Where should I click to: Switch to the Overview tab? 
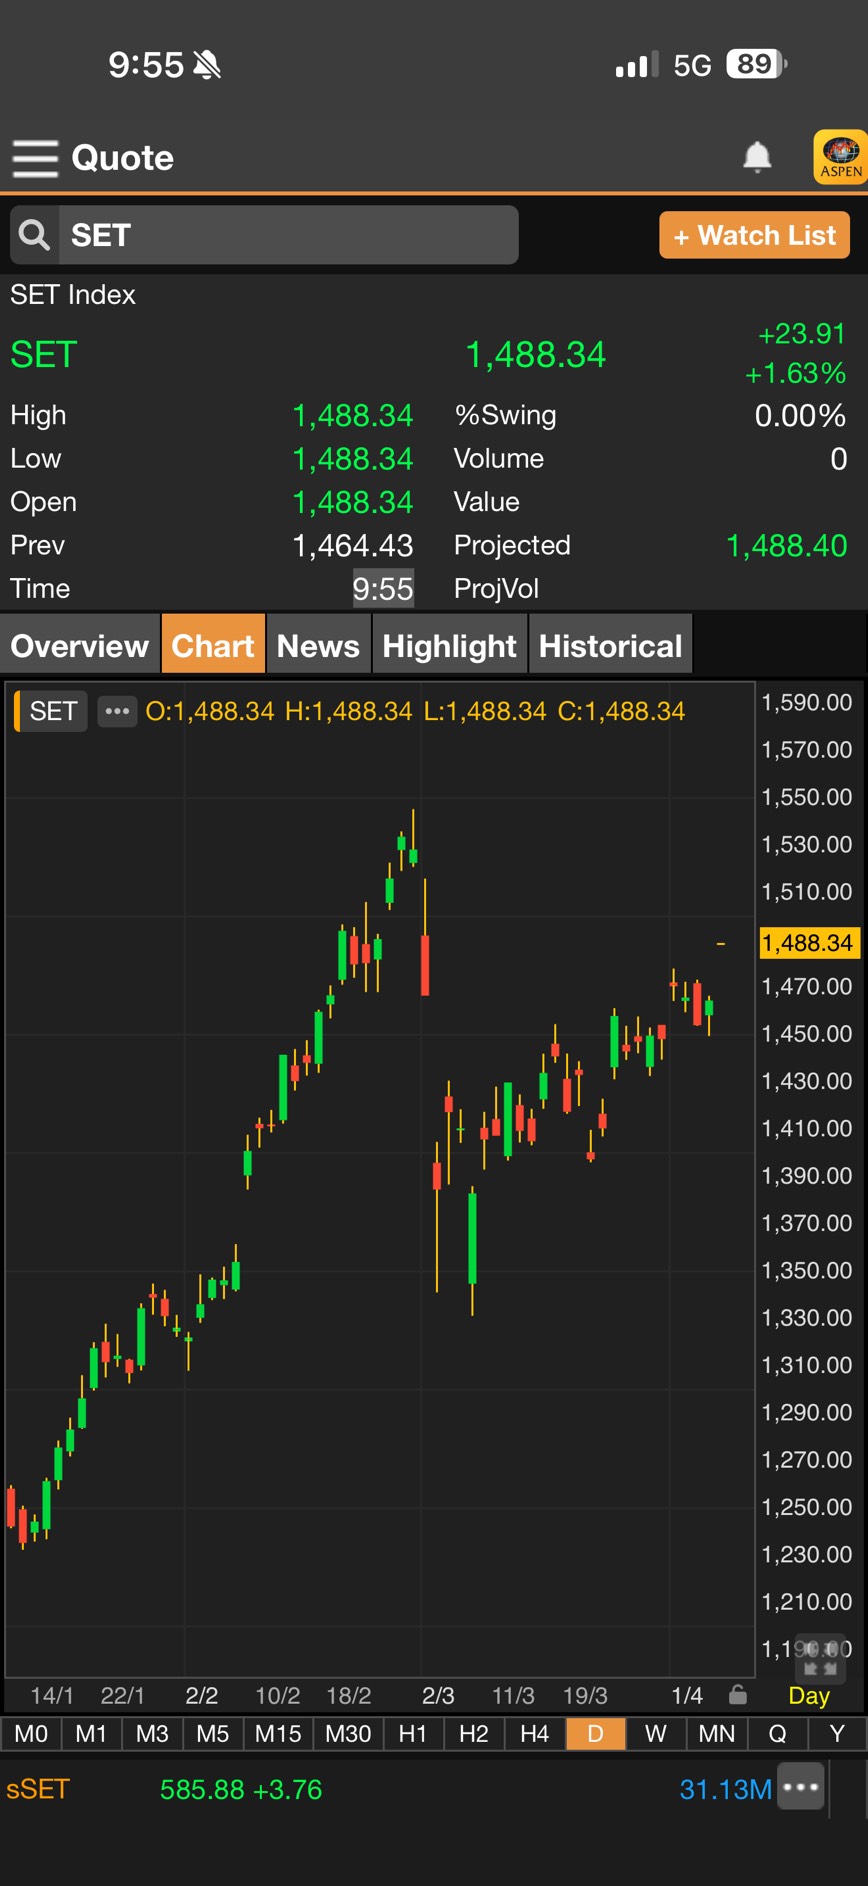click(80, 646)
